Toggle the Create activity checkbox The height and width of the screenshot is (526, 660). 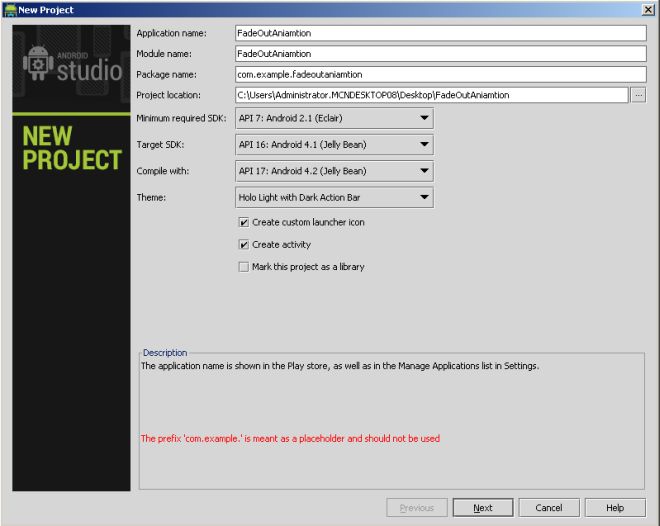pyautogui.click(x=243, y=244)
